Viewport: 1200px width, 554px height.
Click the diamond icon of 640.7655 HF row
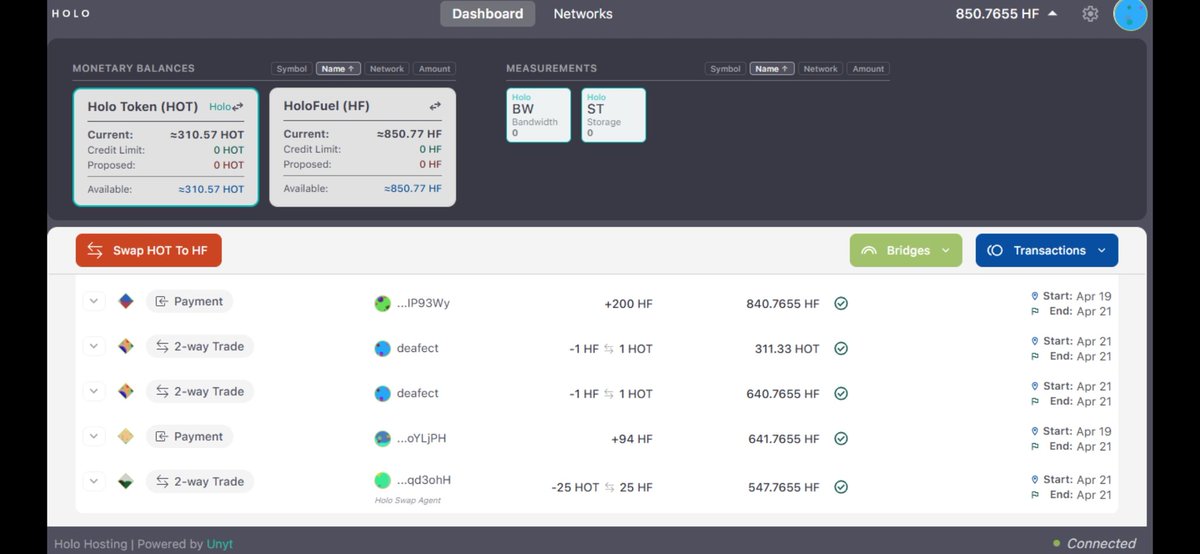click(x=126, y=391)
